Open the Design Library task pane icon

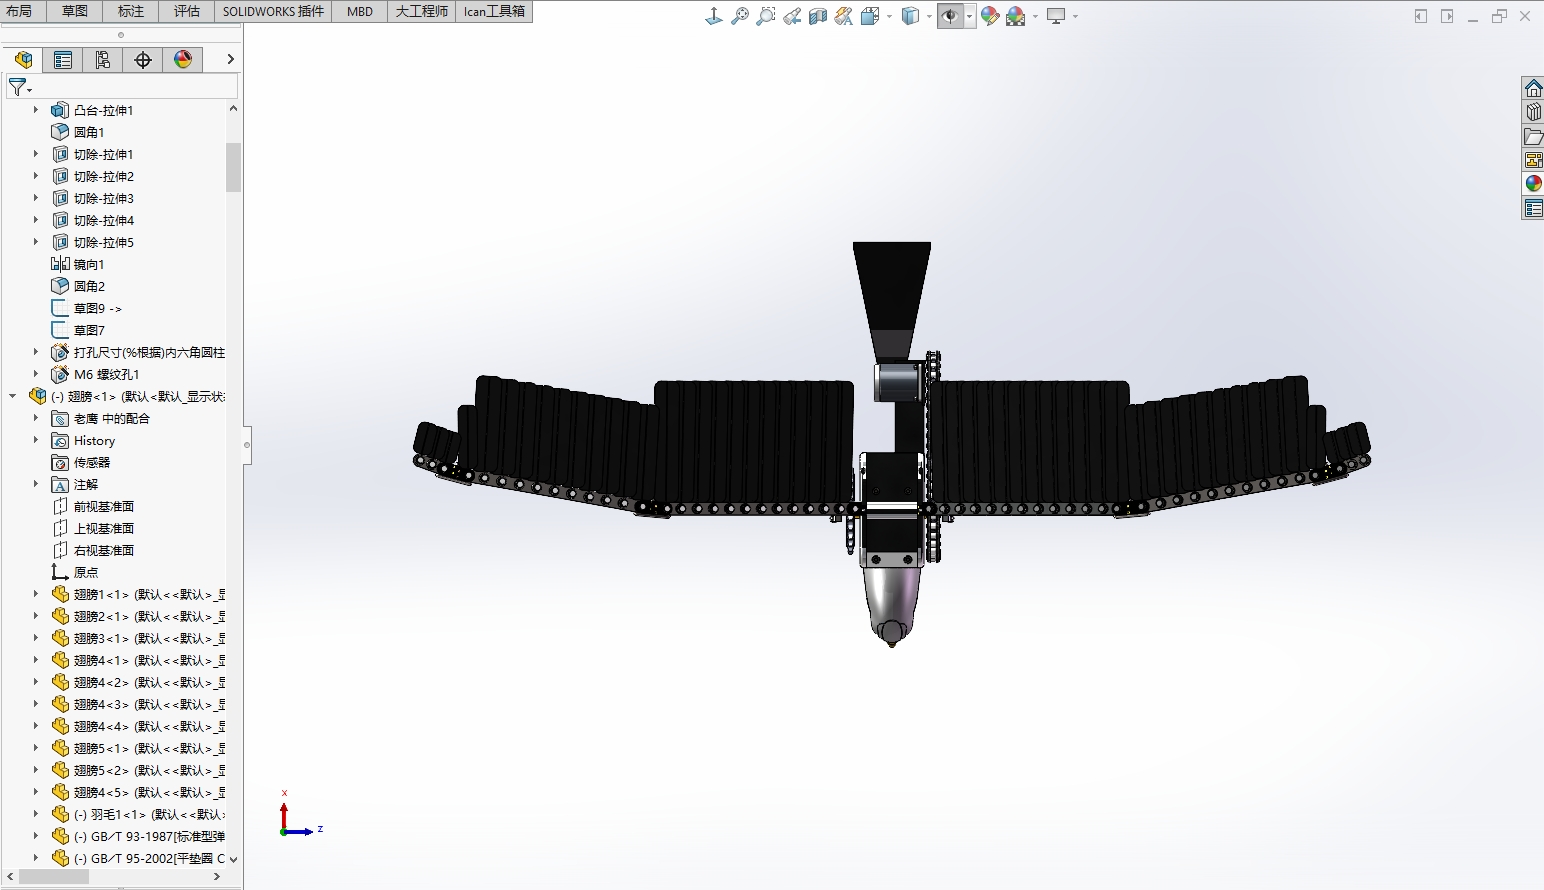point(1533,112)
